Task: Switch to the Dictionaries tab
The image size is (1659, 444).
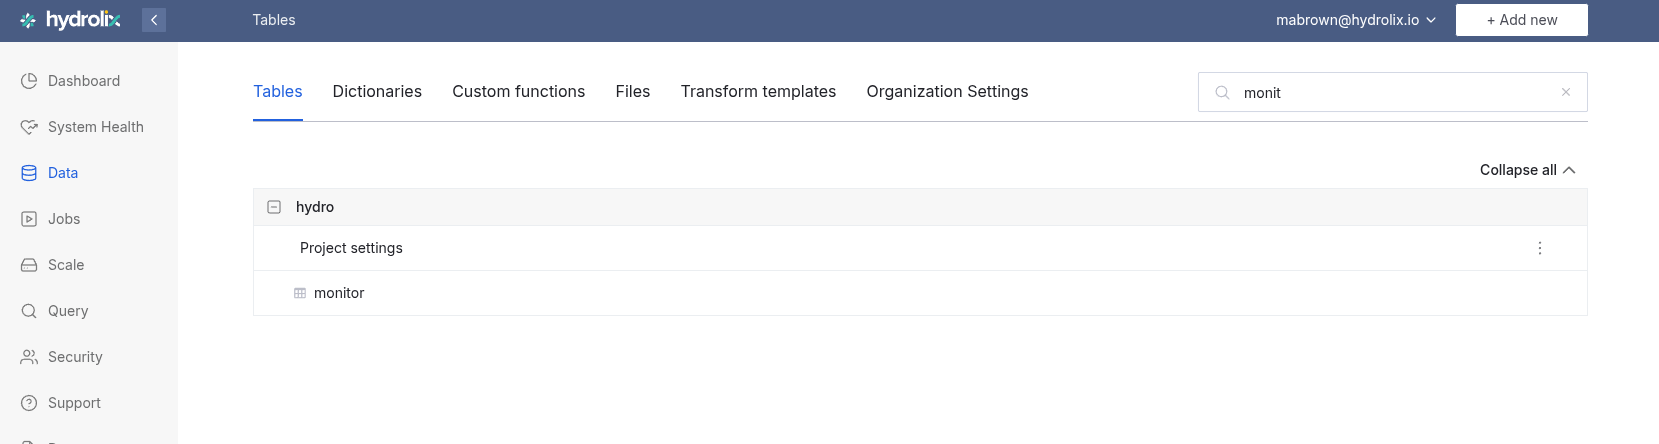Action: pos(377,92)
